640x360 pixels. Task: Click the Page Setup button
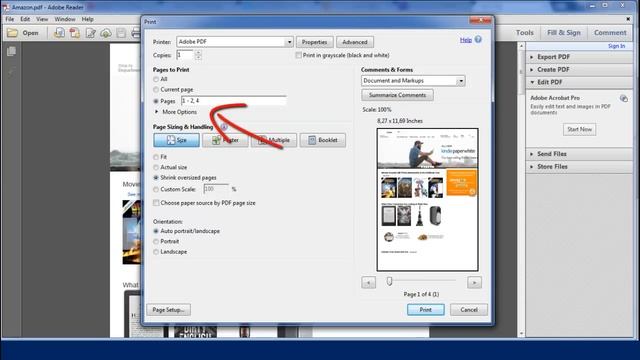[x=169, y=310]
